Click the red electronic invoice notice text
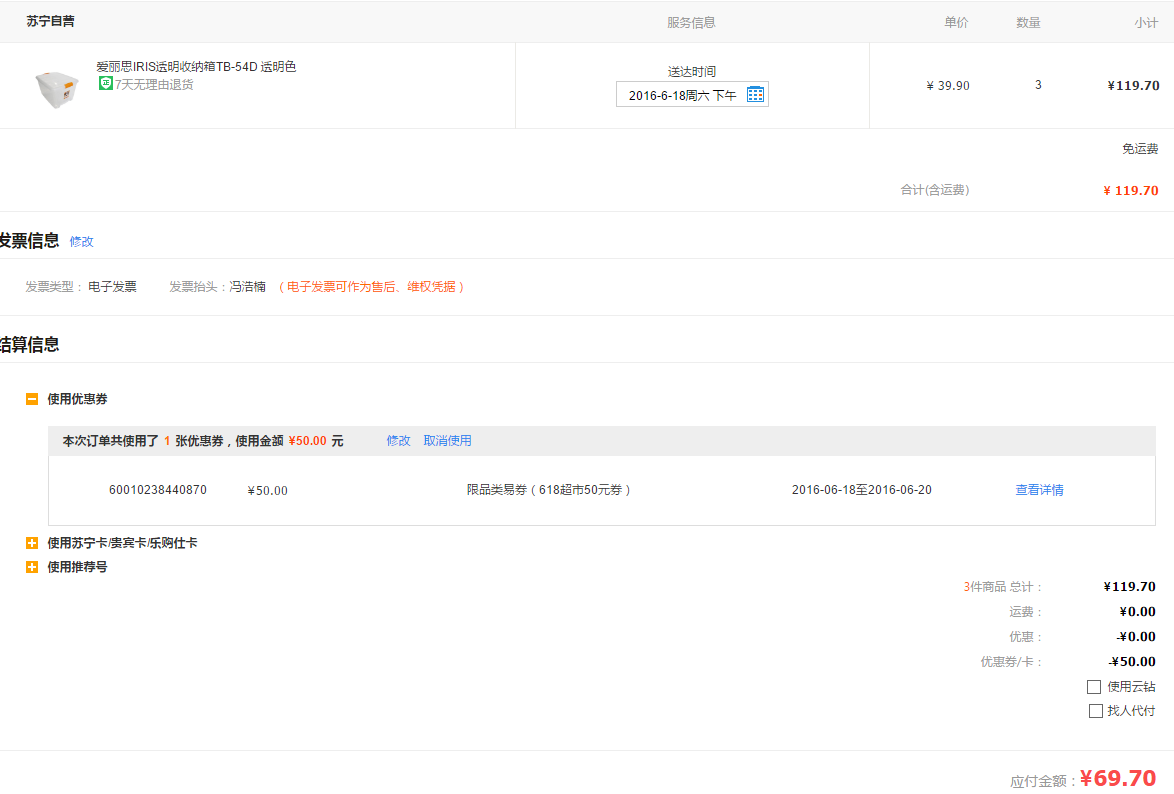 [371, 287]
